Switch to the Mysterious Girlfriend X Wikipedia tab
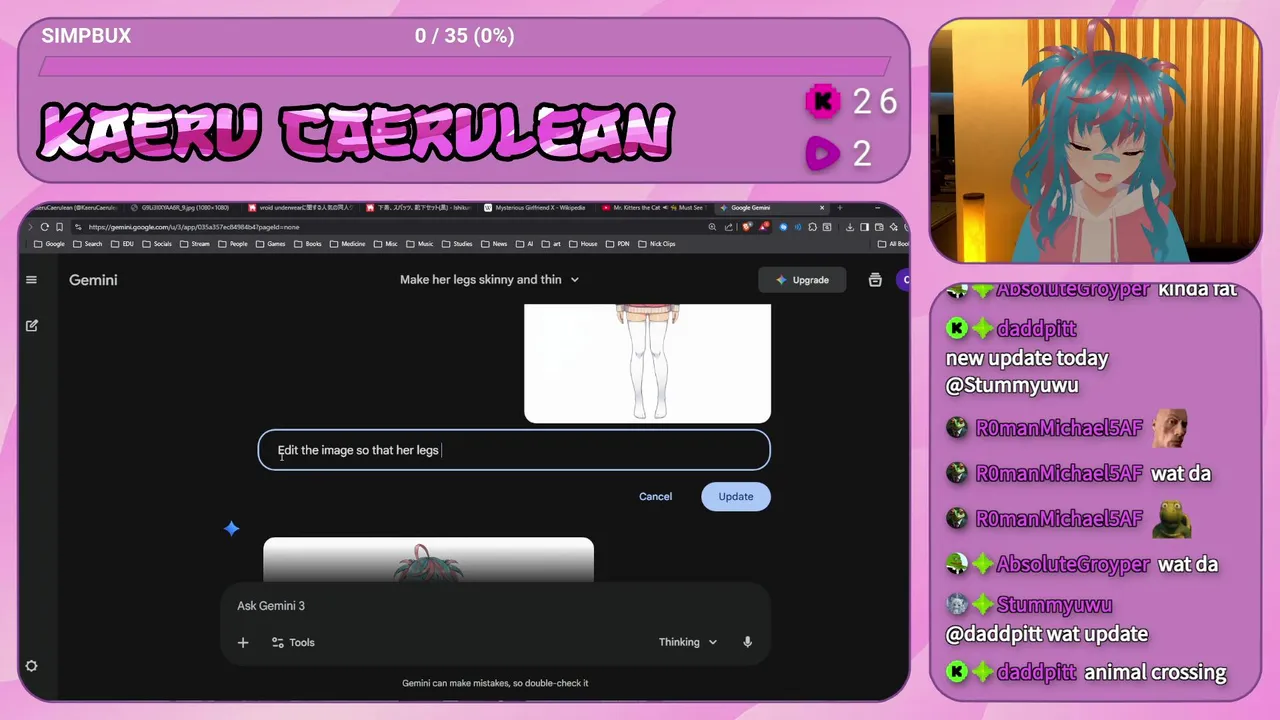1280x720 pixels. [x=535, y=208]
